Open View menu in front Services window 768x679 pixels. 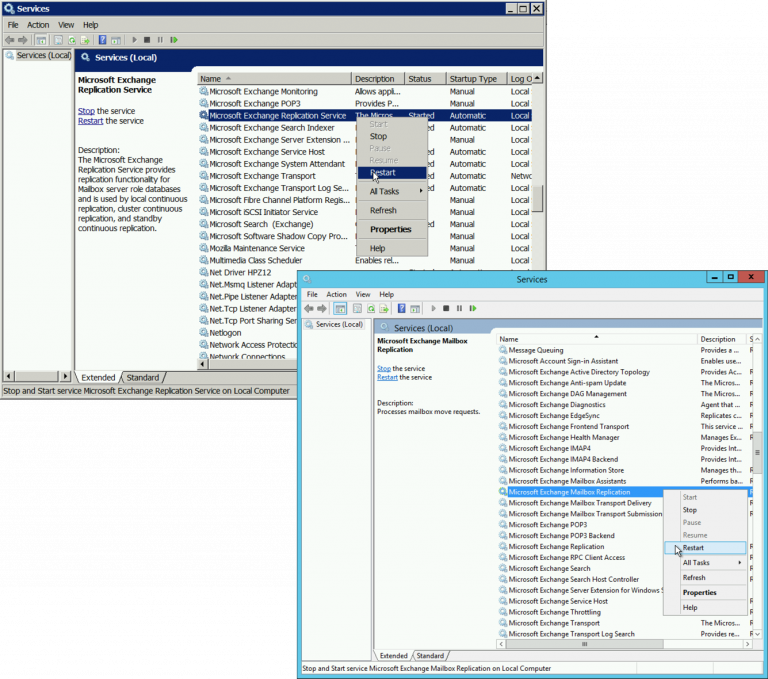pyautogui.click(x=363, y=294)
